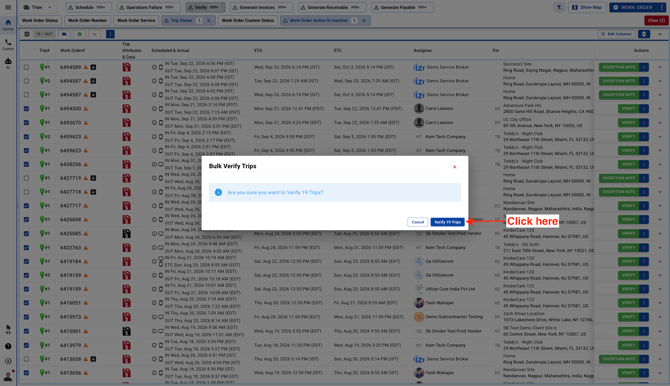670x386 pixels.
Task: Click the filter funnel icon beside Show Map
Action: click(x=559, y=7)
